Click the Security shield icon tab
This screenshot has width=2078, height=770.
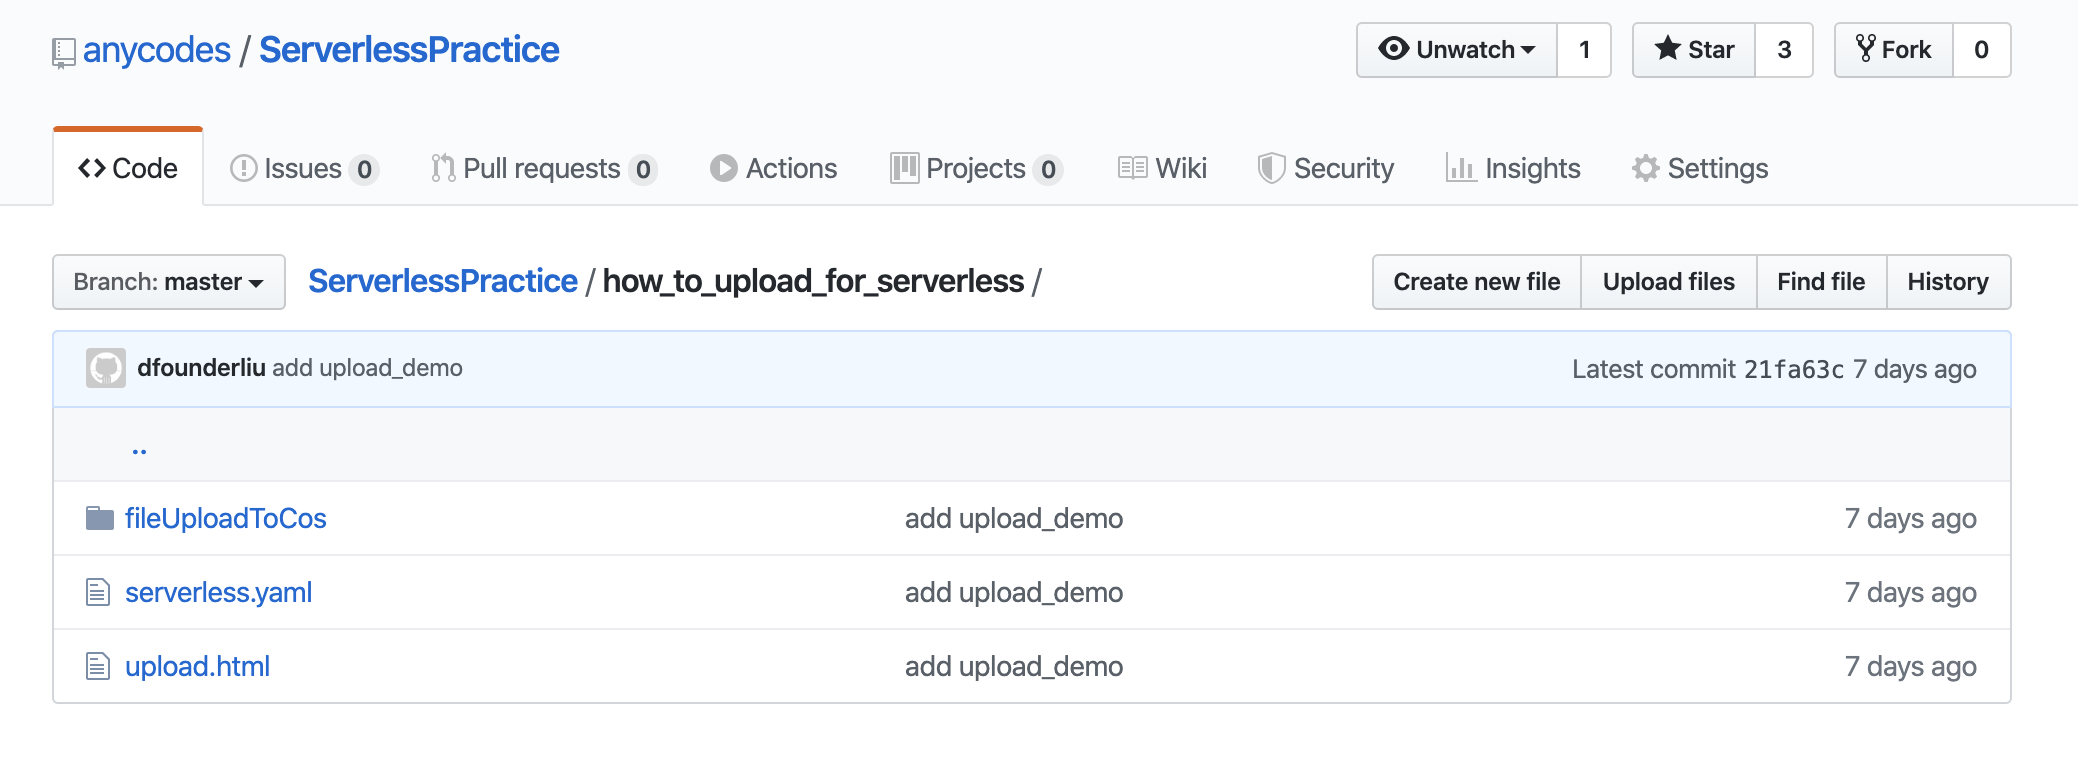tap(1270, 168)
